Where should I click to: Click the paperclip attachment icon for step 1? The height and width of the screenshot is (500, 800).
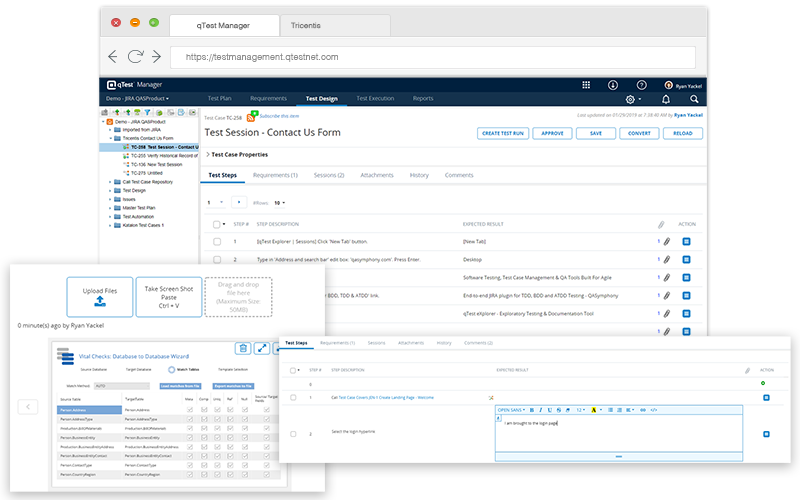(666, 242)
